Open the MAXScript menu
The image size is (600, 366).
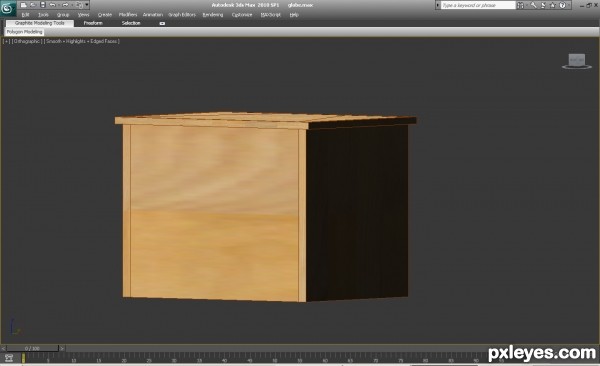pos(271,15)
